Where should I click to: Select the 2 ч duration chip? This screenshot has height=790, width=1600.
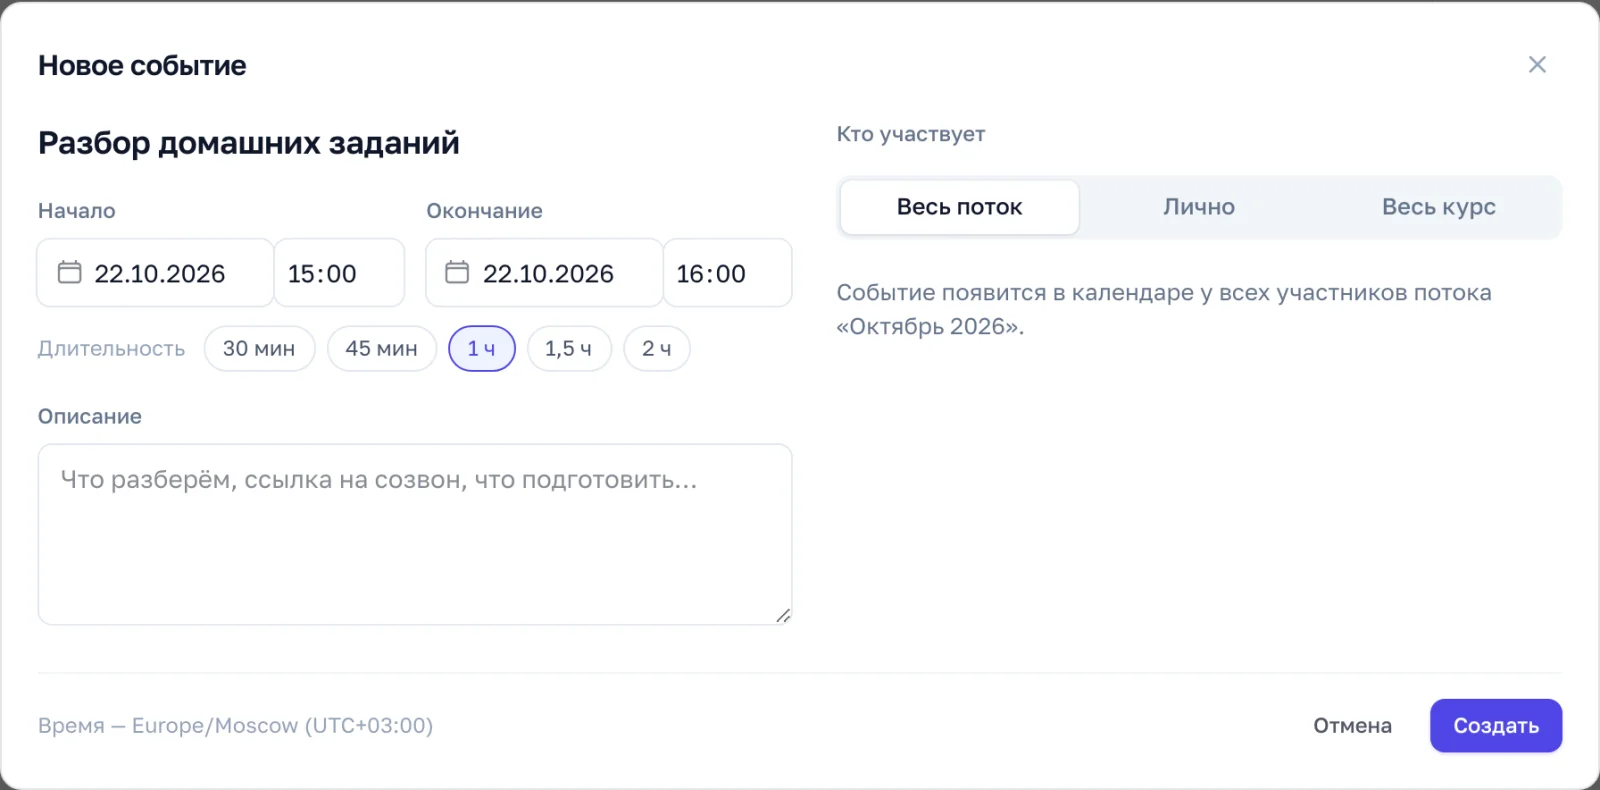click(x=657, y=349)
